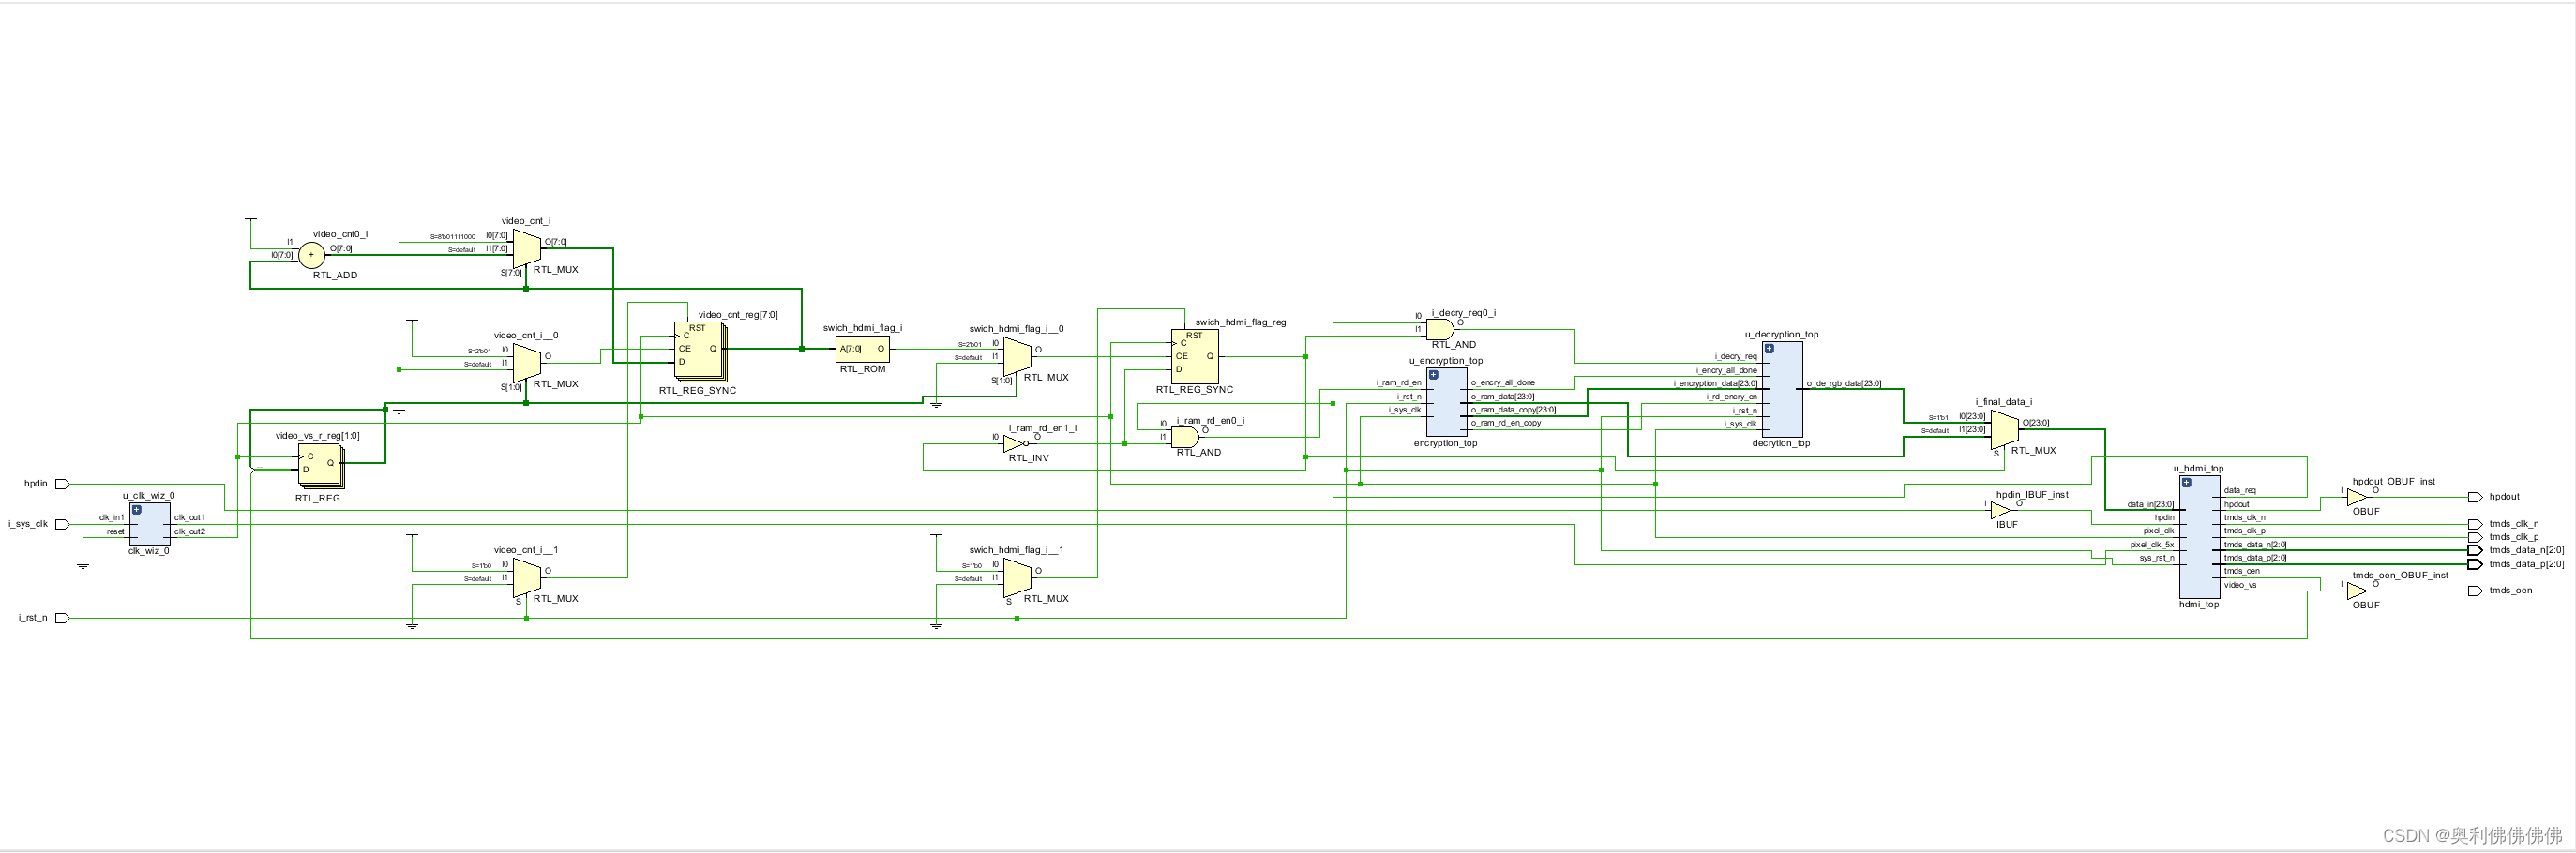The image size is (2576, 853).
Task: Click the i_ram_rd_en pin on u_encryption_top
Action: (1399, 383)
